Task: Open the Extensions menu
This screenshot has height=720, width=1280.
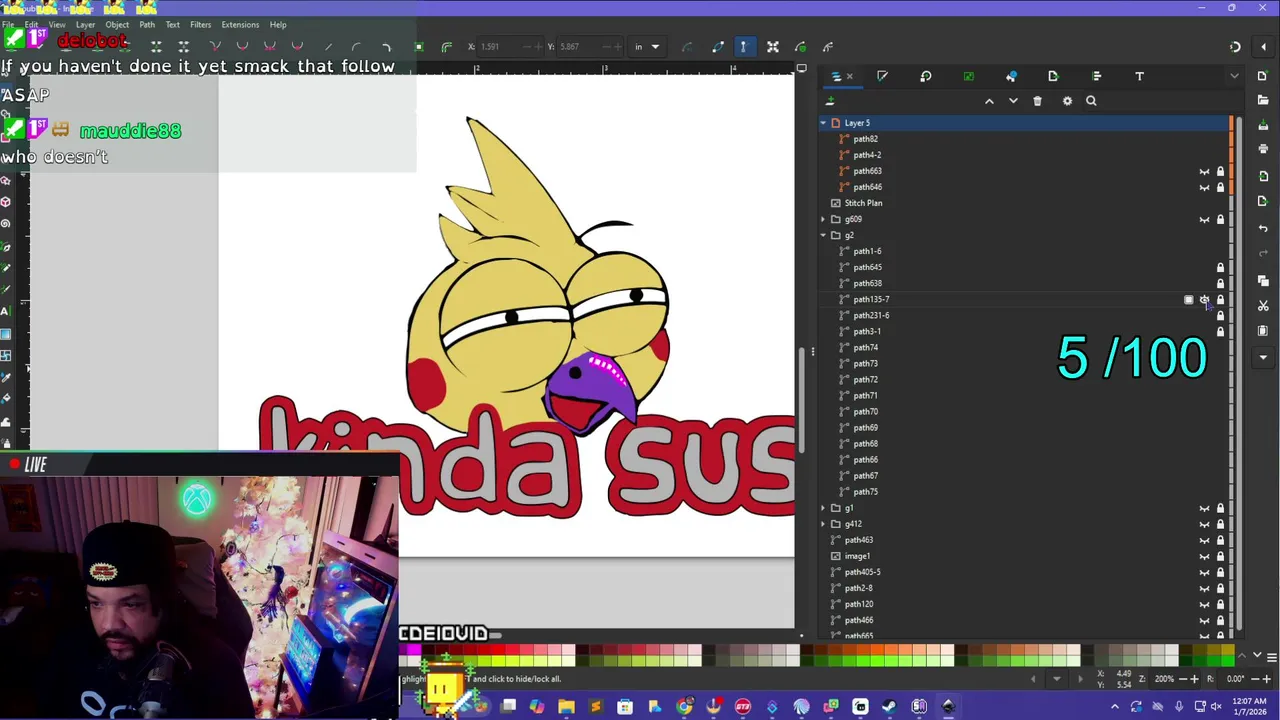Action: [240, 25]
